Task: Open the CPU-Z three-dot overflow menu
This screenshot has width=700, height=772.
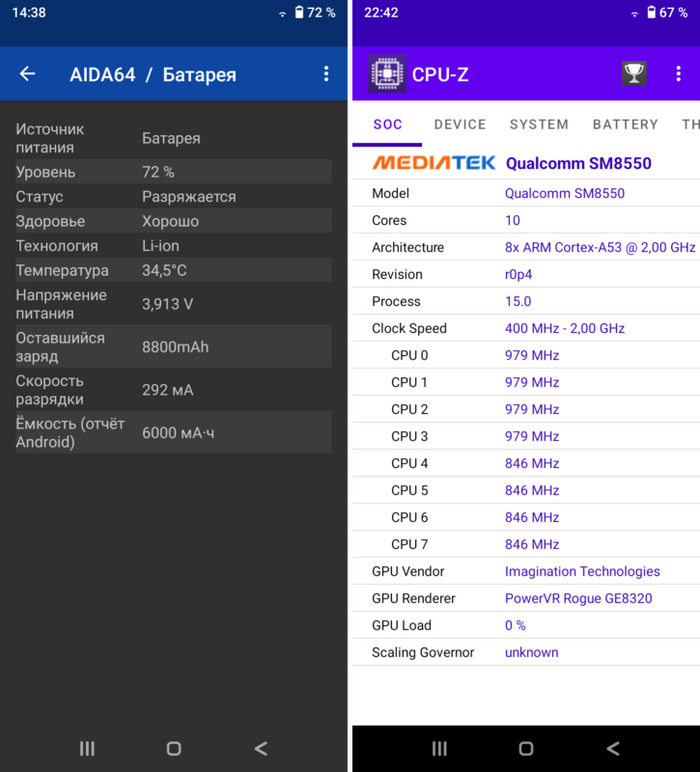Action: [x=678, y=74]
